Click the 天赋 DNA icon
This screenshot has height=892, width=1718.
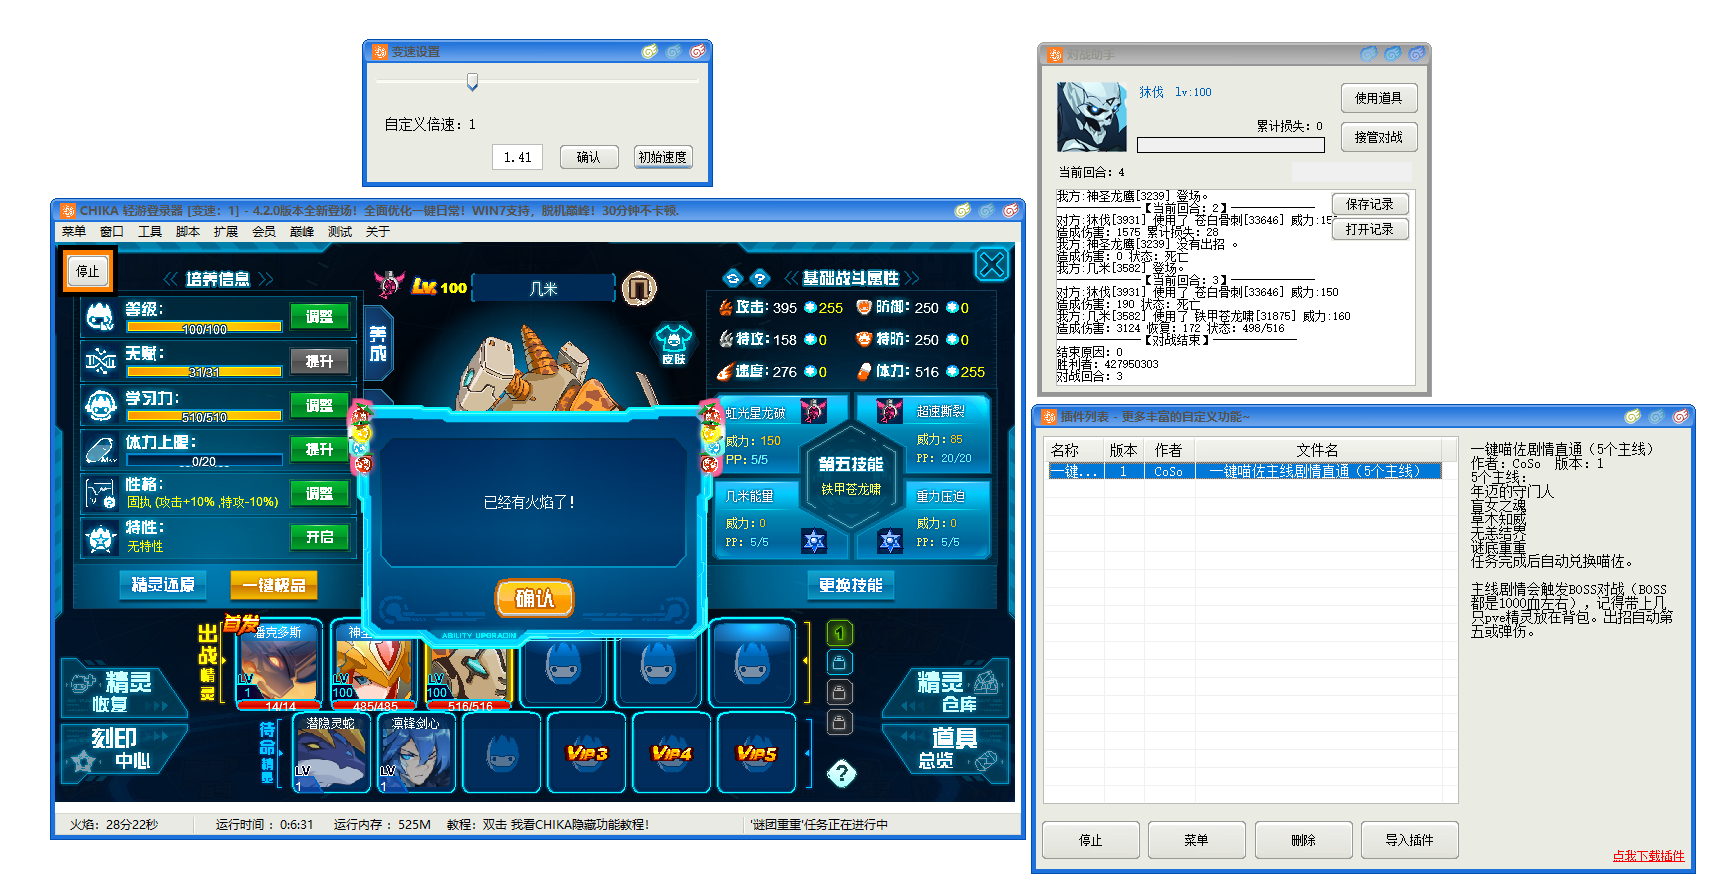coord(100,361)
